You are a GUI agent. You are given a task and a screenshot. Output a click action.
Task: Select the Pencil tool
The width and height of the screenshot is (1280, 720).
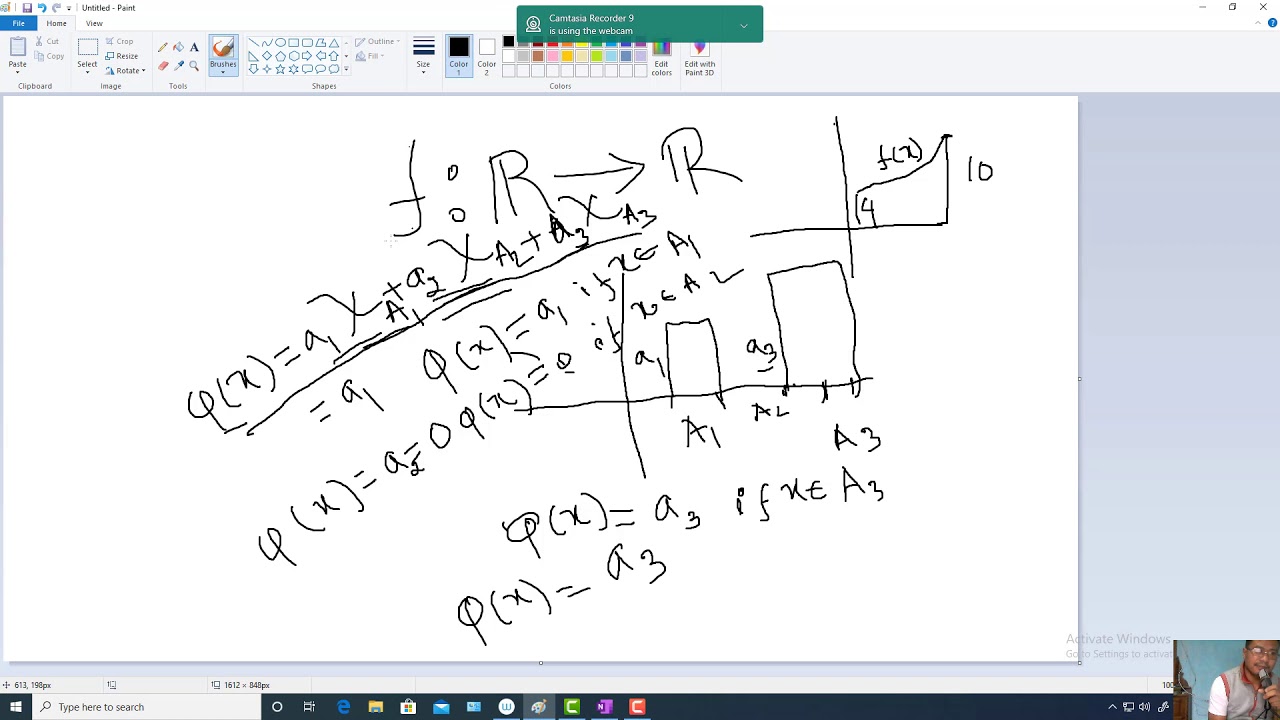[x=162, y=47]
